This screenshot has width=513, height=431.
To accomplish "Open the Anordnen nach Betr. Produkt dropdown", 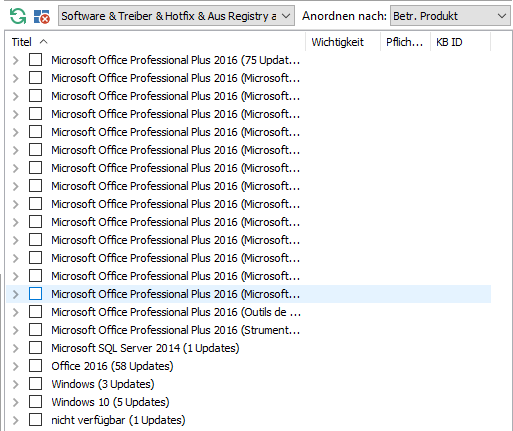I will 450,16.
